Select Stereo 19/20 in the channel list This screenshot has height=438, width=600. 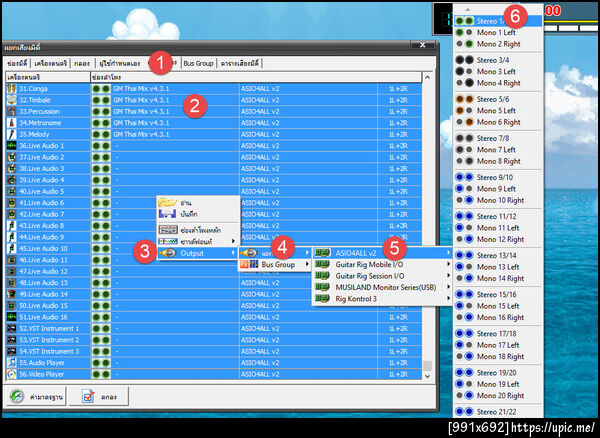click(497, 373)
